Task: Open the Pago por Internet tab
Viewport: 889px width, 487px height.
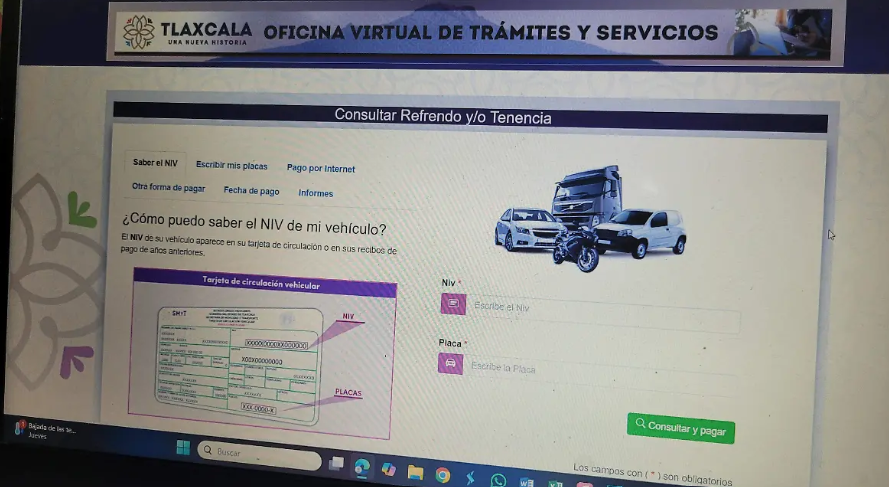Action: pos(321,168)
